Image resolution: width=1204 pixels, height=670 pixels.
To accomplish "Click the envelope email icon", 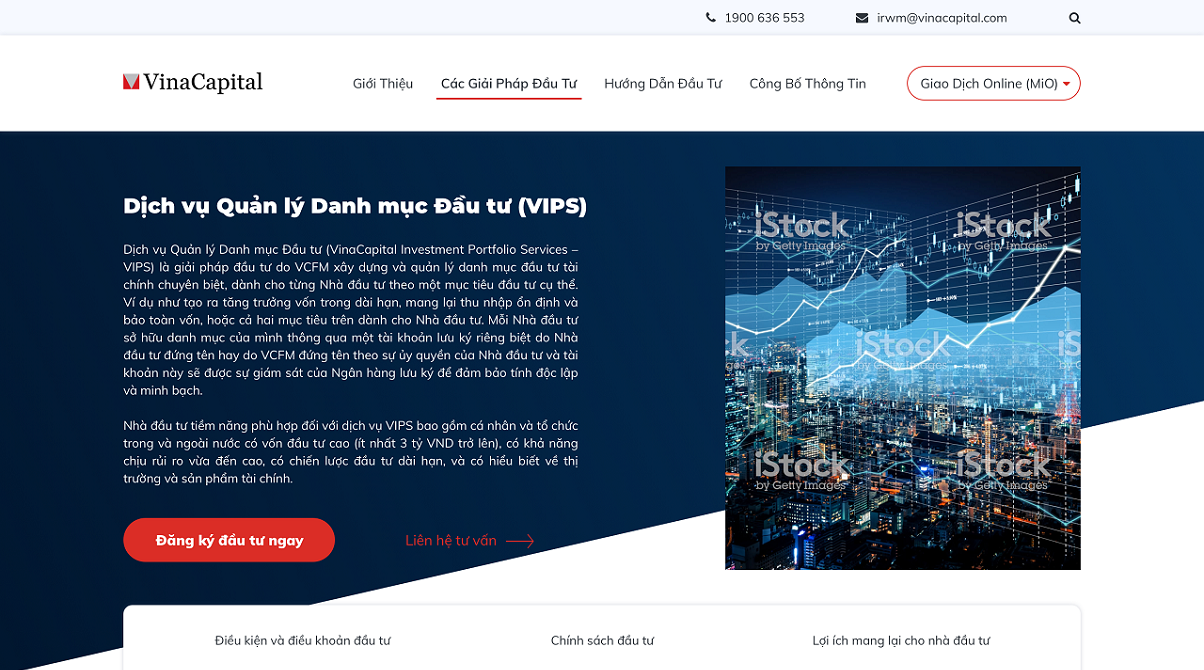I will [862, 18].
